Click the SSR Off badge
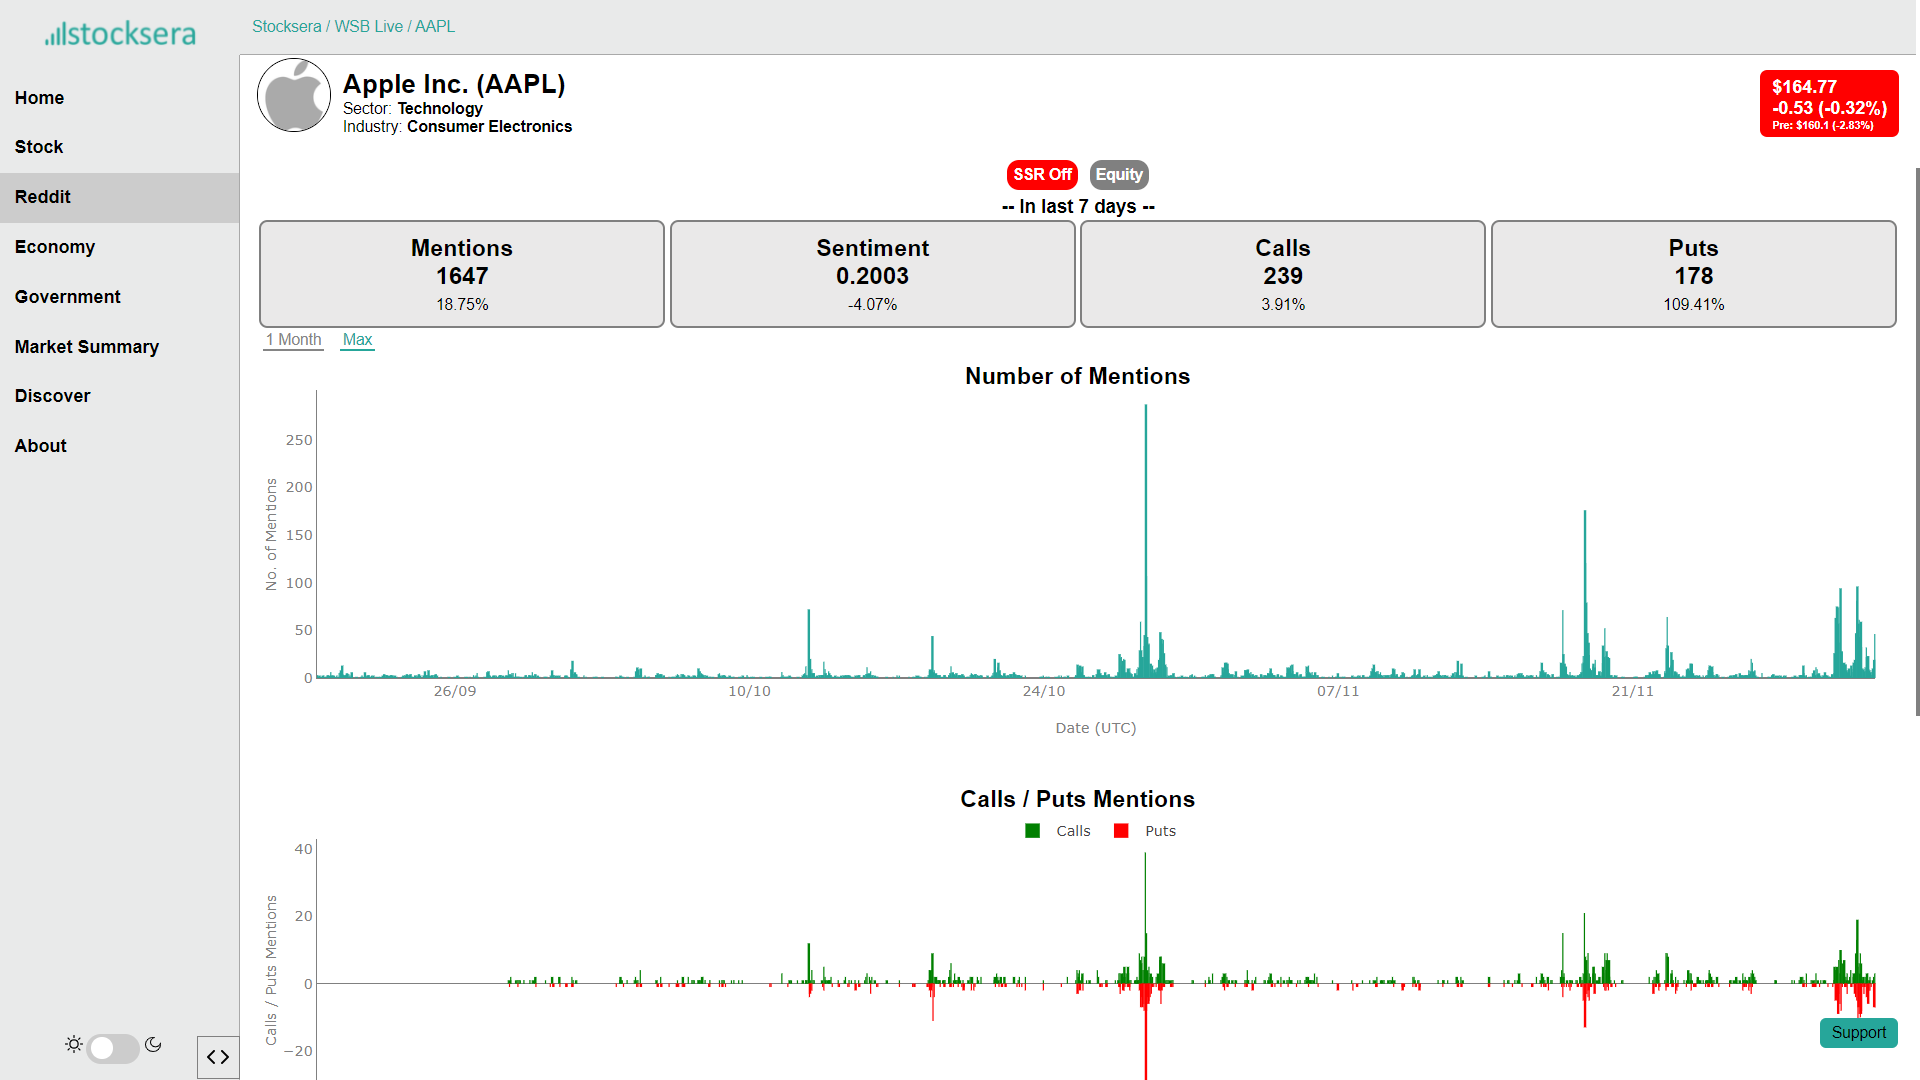The width and height of the screenshot is (1920, 1080). (1042, 175)
